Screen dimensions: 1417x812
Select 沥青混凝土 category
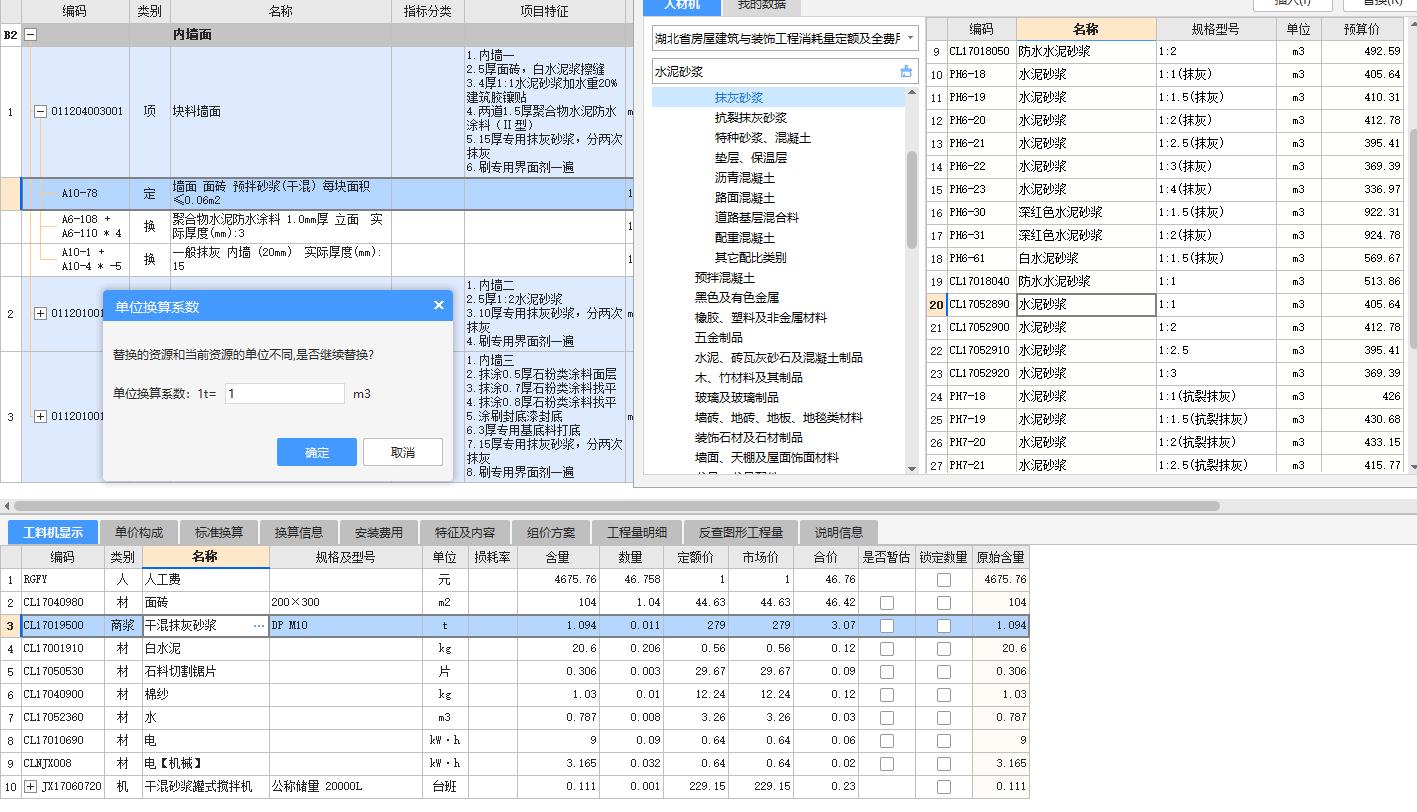[745, 178]
